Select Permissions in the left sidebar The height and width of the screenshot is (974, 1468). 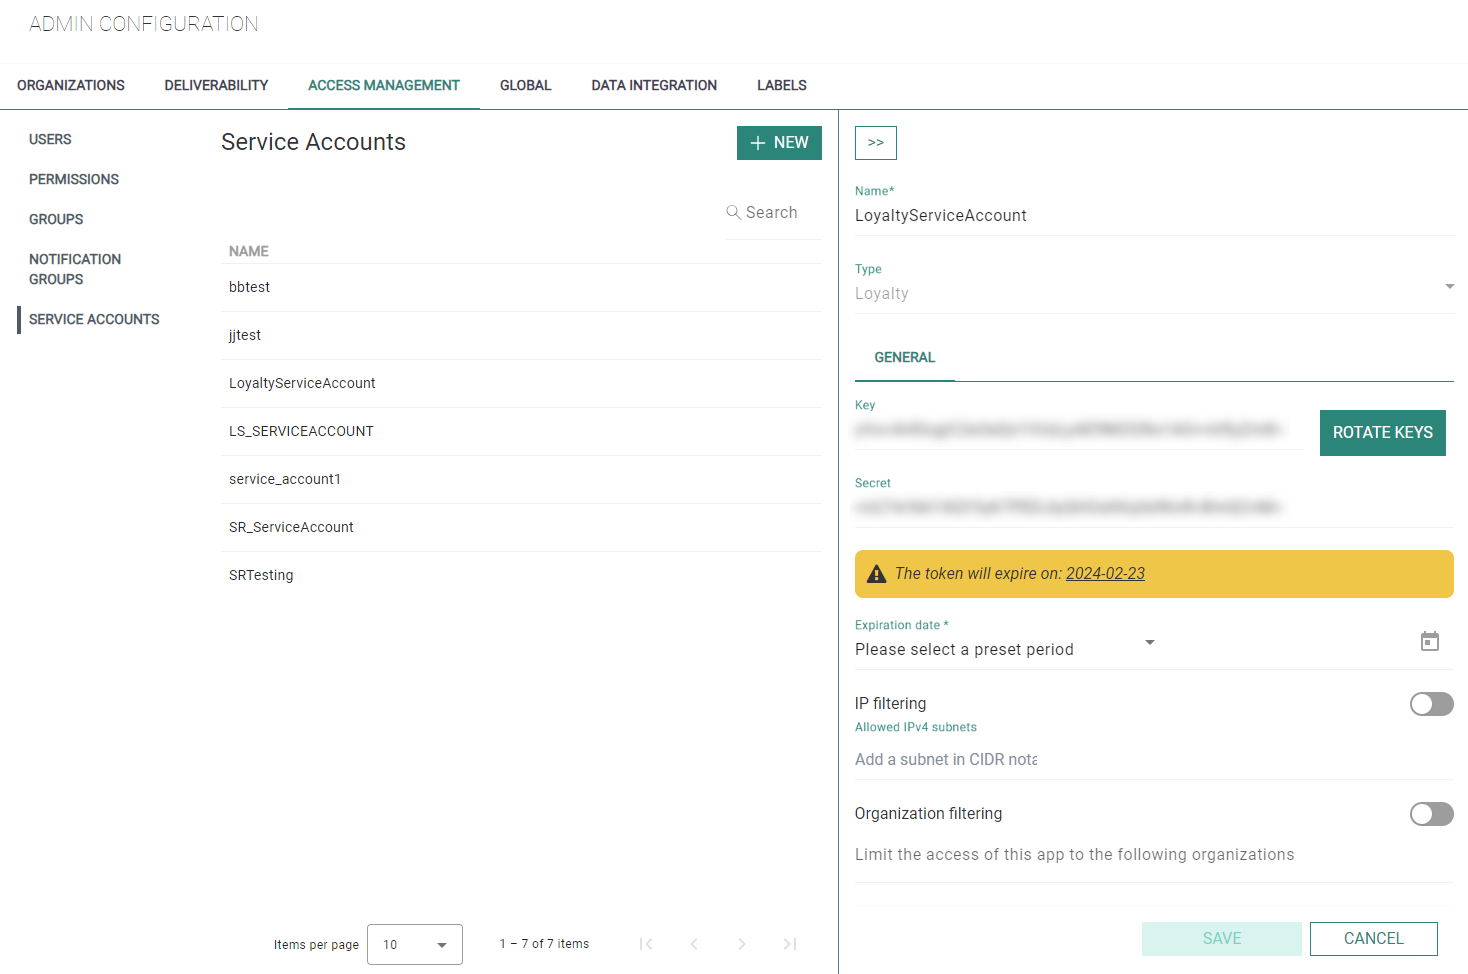[x=74, y=179]
